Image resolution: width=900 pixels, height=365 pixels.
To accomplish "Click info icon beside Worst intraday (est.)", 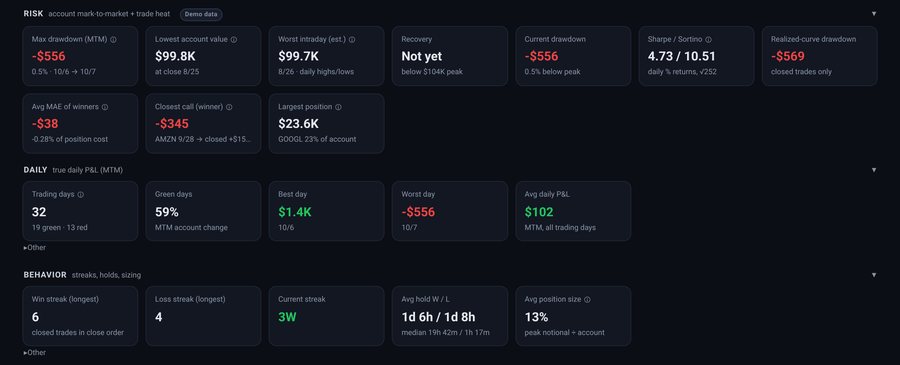I will click(352, 40).
